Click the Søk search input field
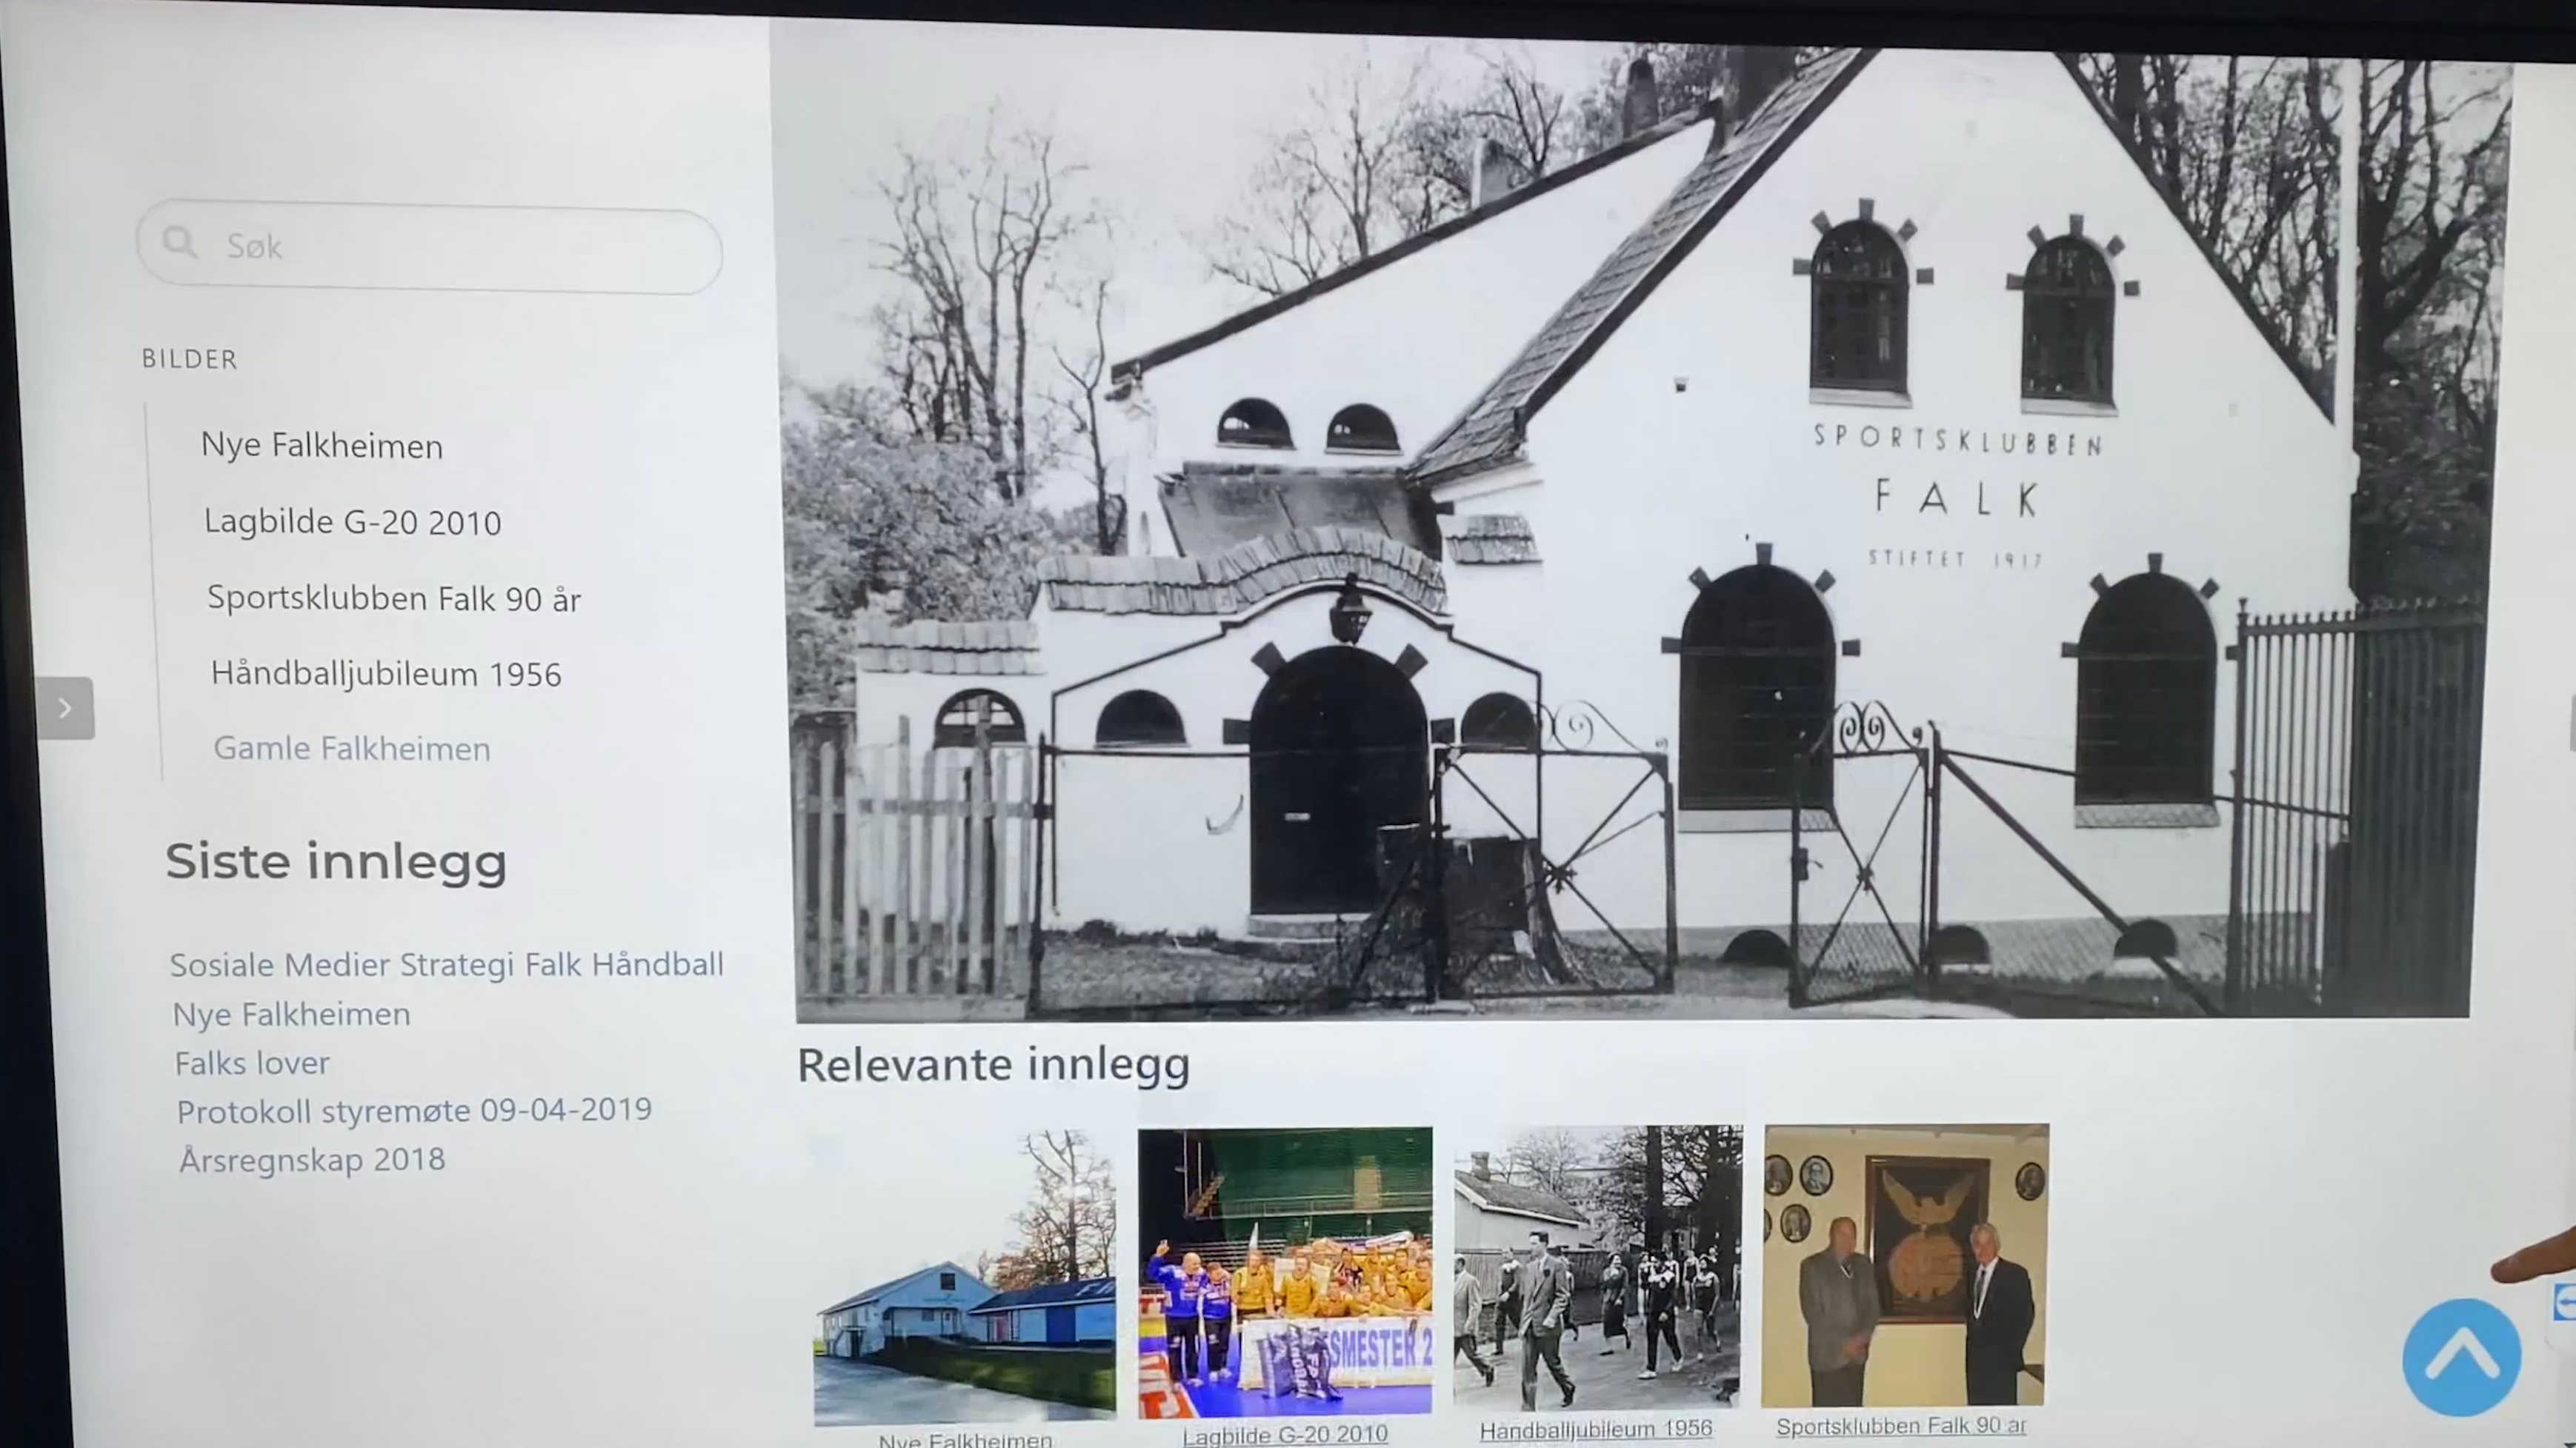Image resolution: width=2576 pixels, height=1448 pixels. [429, 248]
